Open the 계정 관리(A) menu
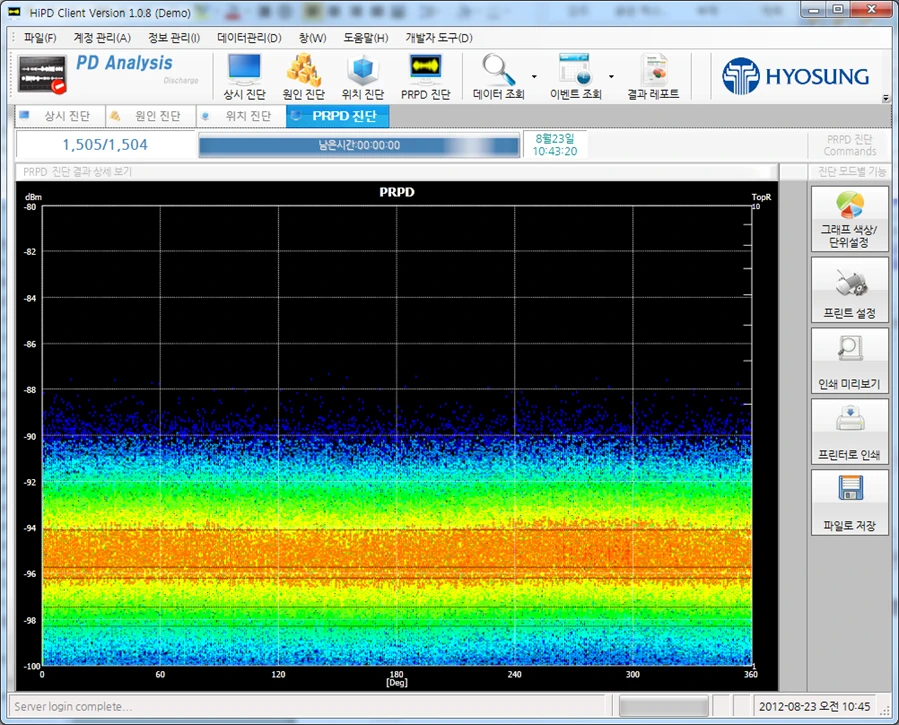This screenshot has height=725, width=899. (102, 38)
